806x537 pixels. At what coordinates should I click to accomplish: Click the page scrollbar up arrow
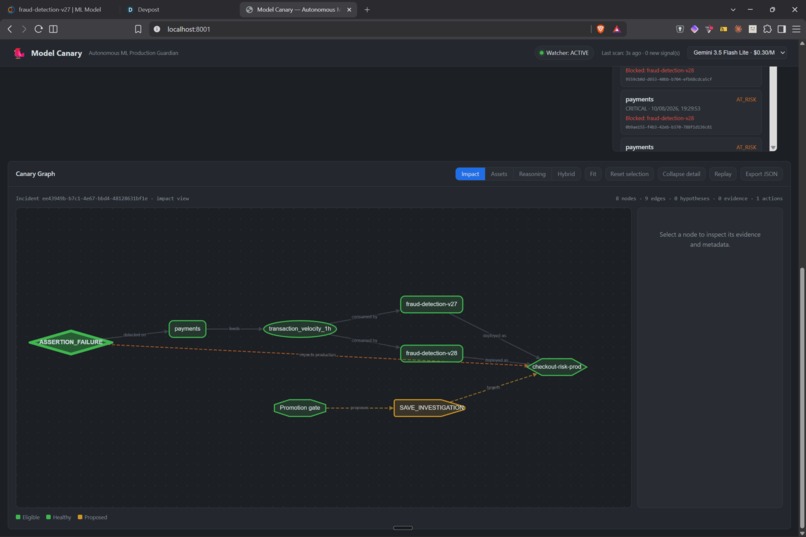[802, 44]
